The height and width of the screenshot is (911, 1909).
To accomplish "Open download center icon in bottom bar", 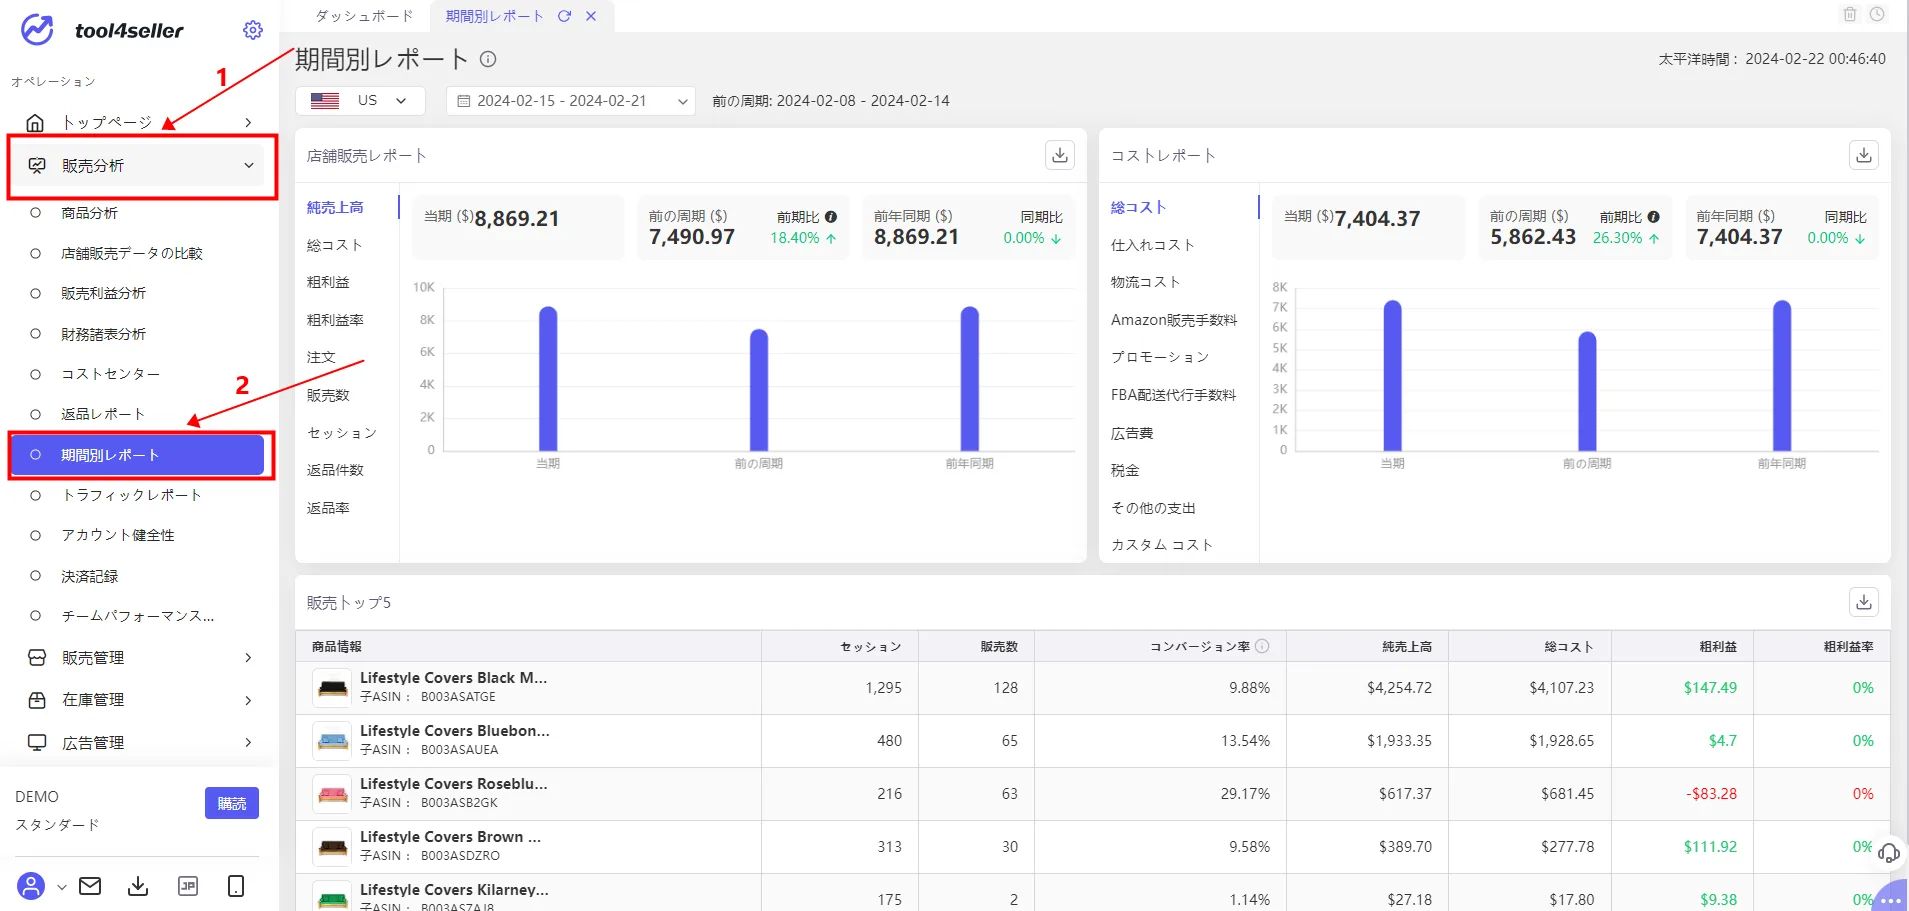I will pos(138,886).
